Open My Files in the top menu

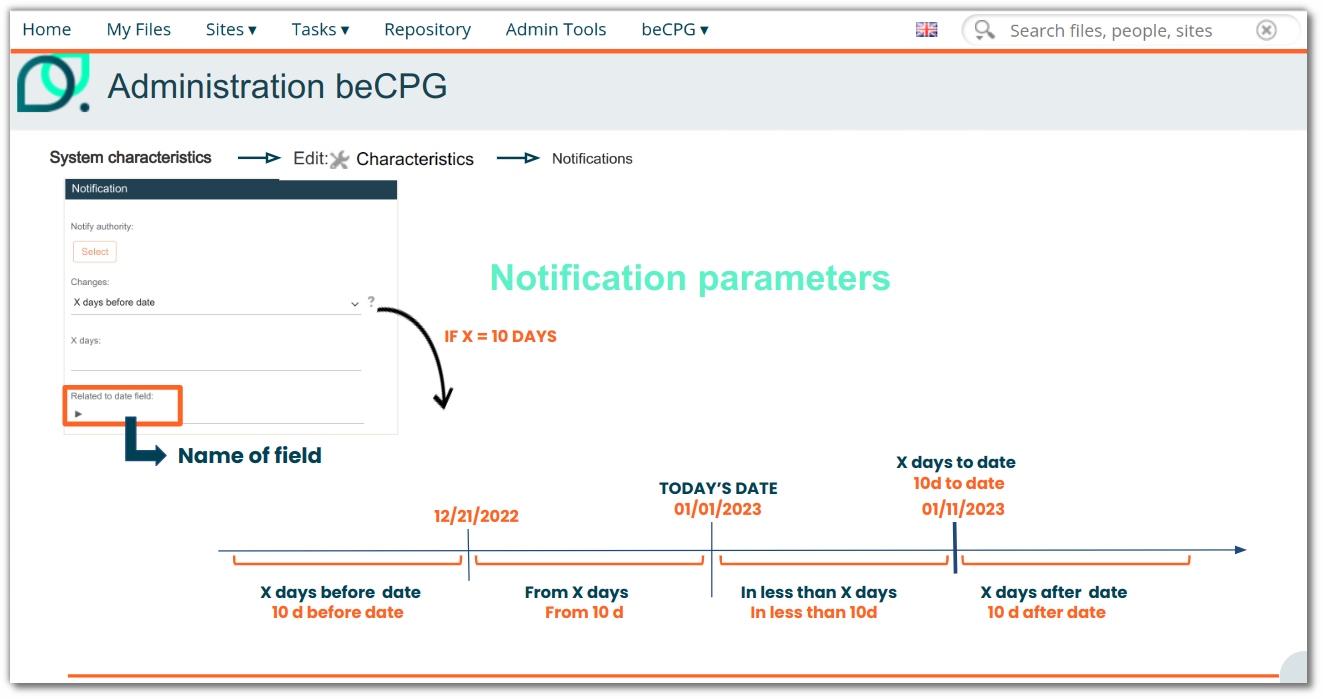click(x=139, y=30)
